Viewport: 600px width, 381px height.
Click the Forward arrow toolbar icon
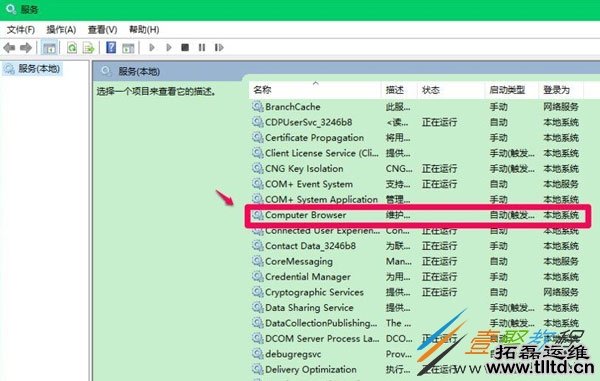pyautogui.click(x=26, y=48)
